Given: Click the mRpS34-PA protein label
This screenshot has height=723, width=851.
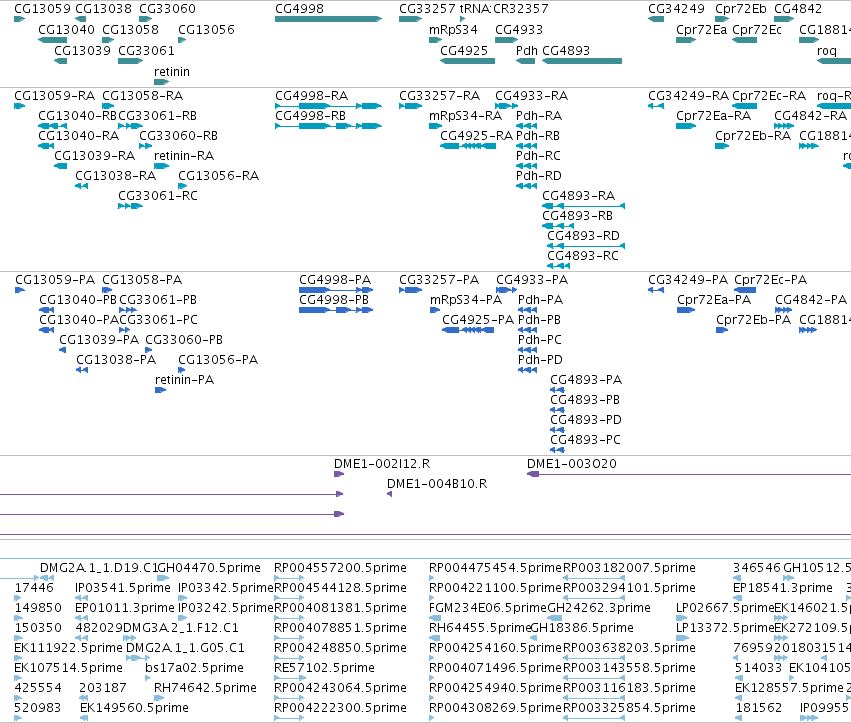Looking at the screenshot, I should tap(466, 300).
